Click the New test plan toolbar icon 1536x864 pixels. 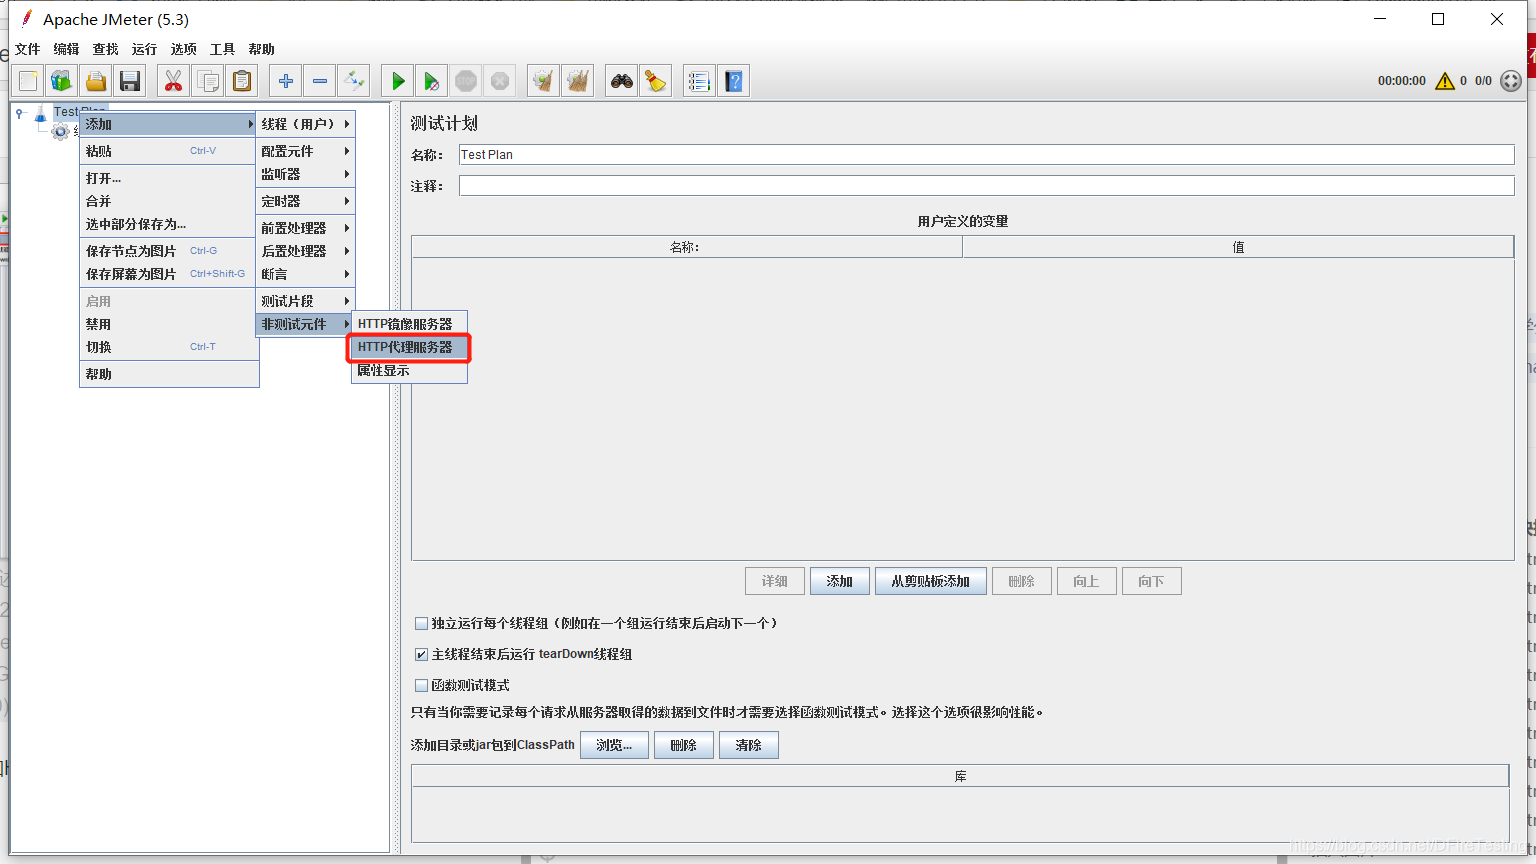[28, 81]
